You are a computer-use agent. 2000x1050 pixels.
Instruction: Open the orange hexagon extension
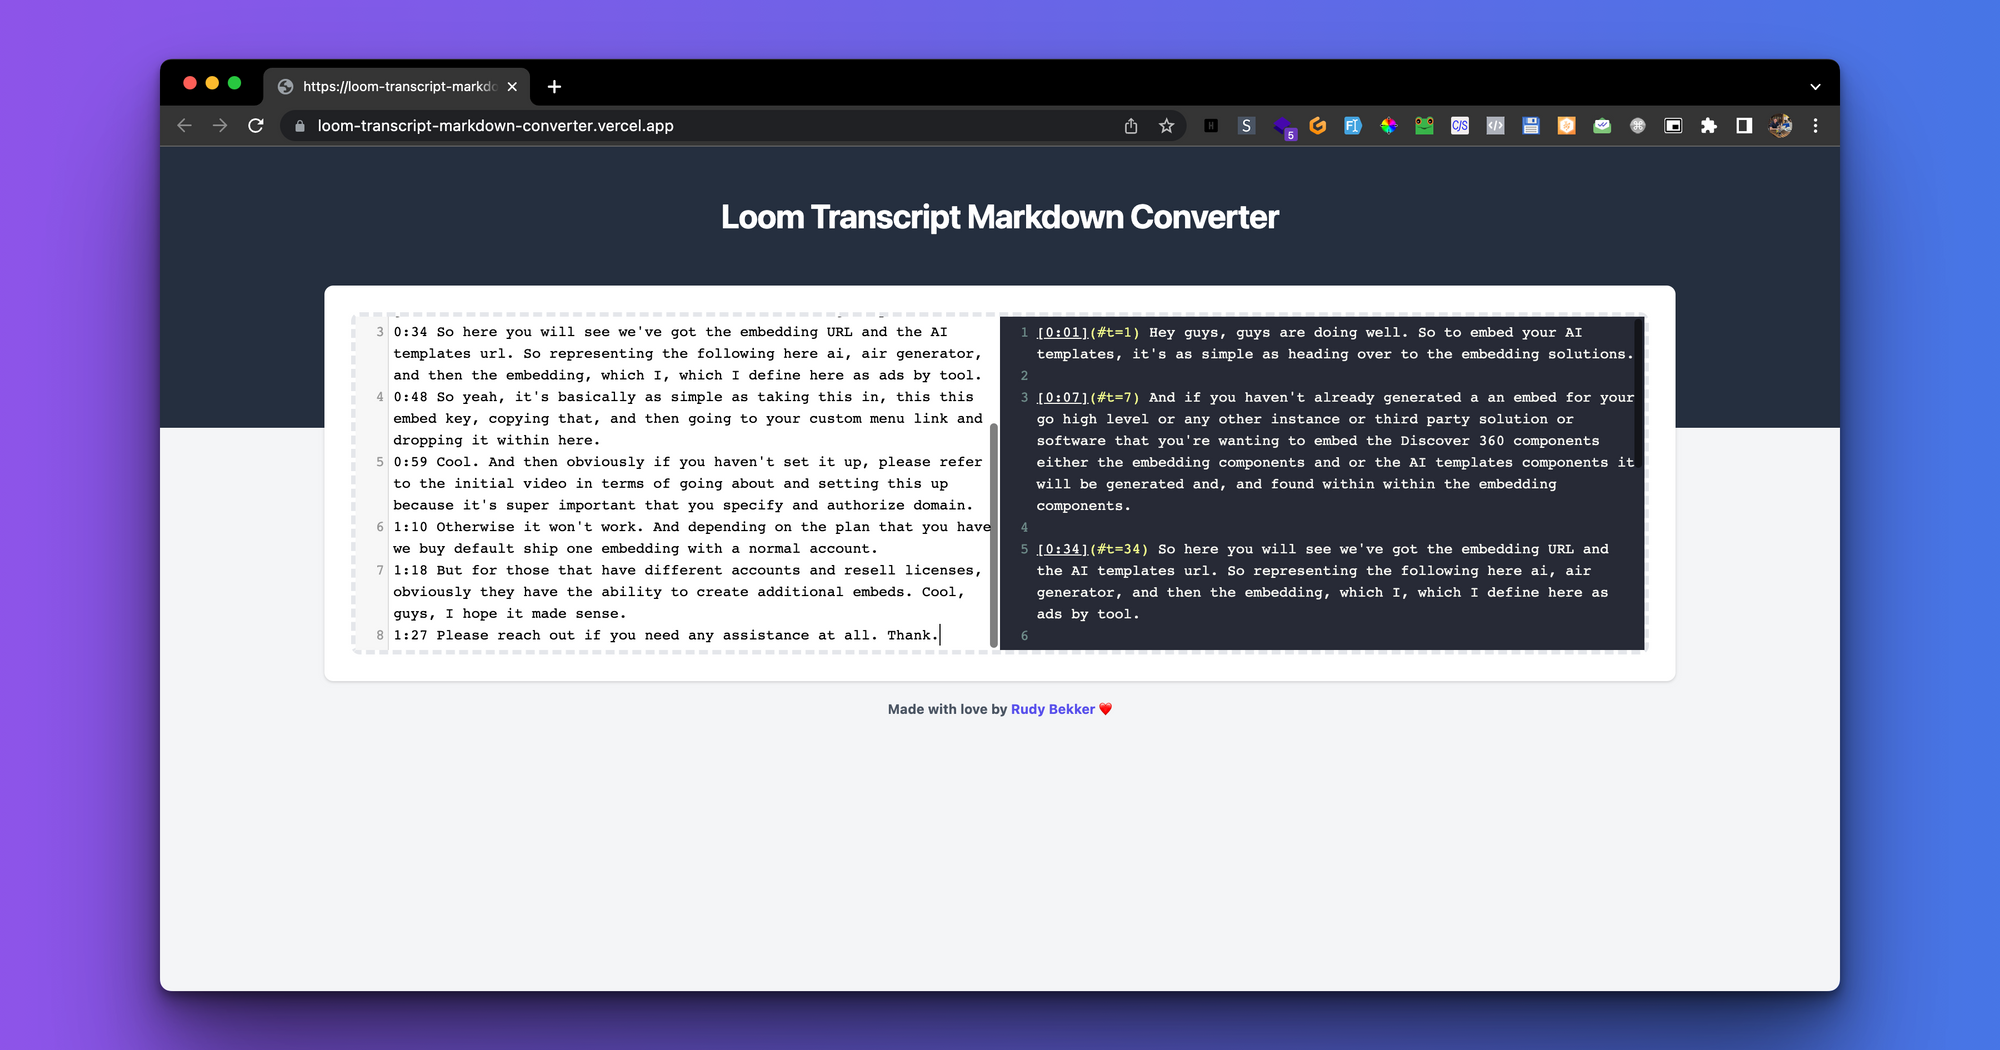[x=1567, y=126]
